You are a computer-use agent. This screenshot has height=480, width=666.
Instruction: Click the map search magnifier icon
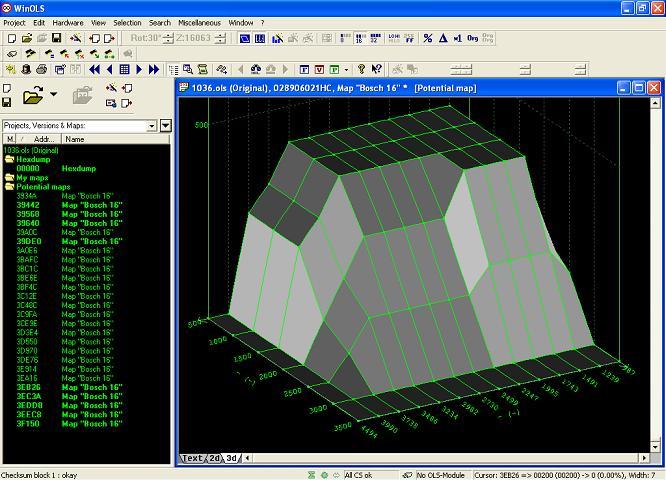[188, 69]
